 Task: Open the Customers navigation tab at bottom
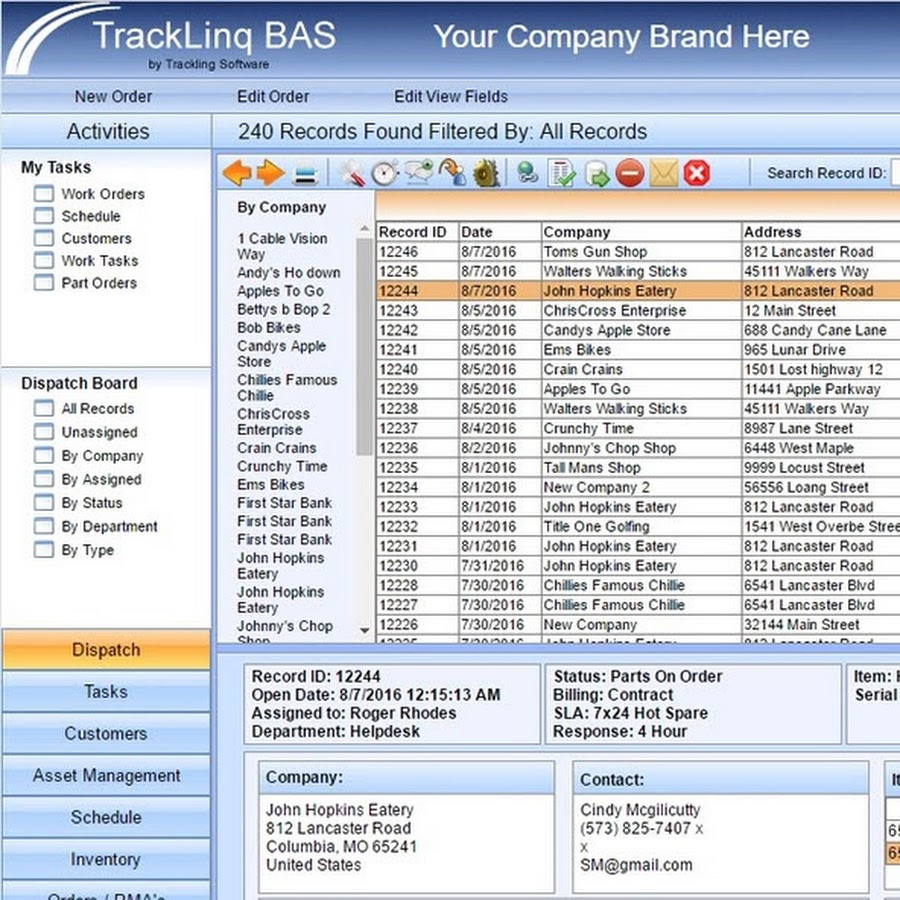(106, 734)
